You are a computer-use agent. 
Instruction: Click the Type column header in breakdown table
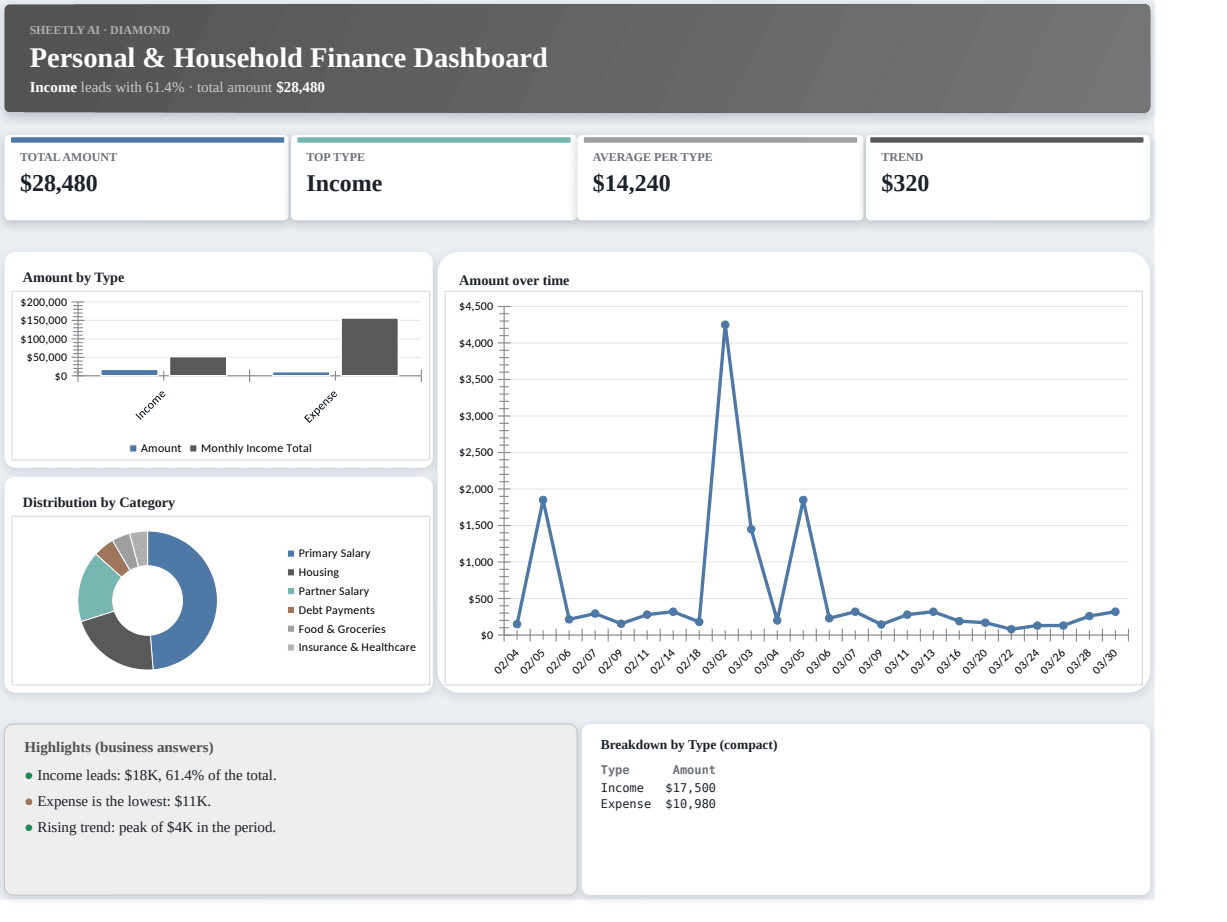coord(615,770)
